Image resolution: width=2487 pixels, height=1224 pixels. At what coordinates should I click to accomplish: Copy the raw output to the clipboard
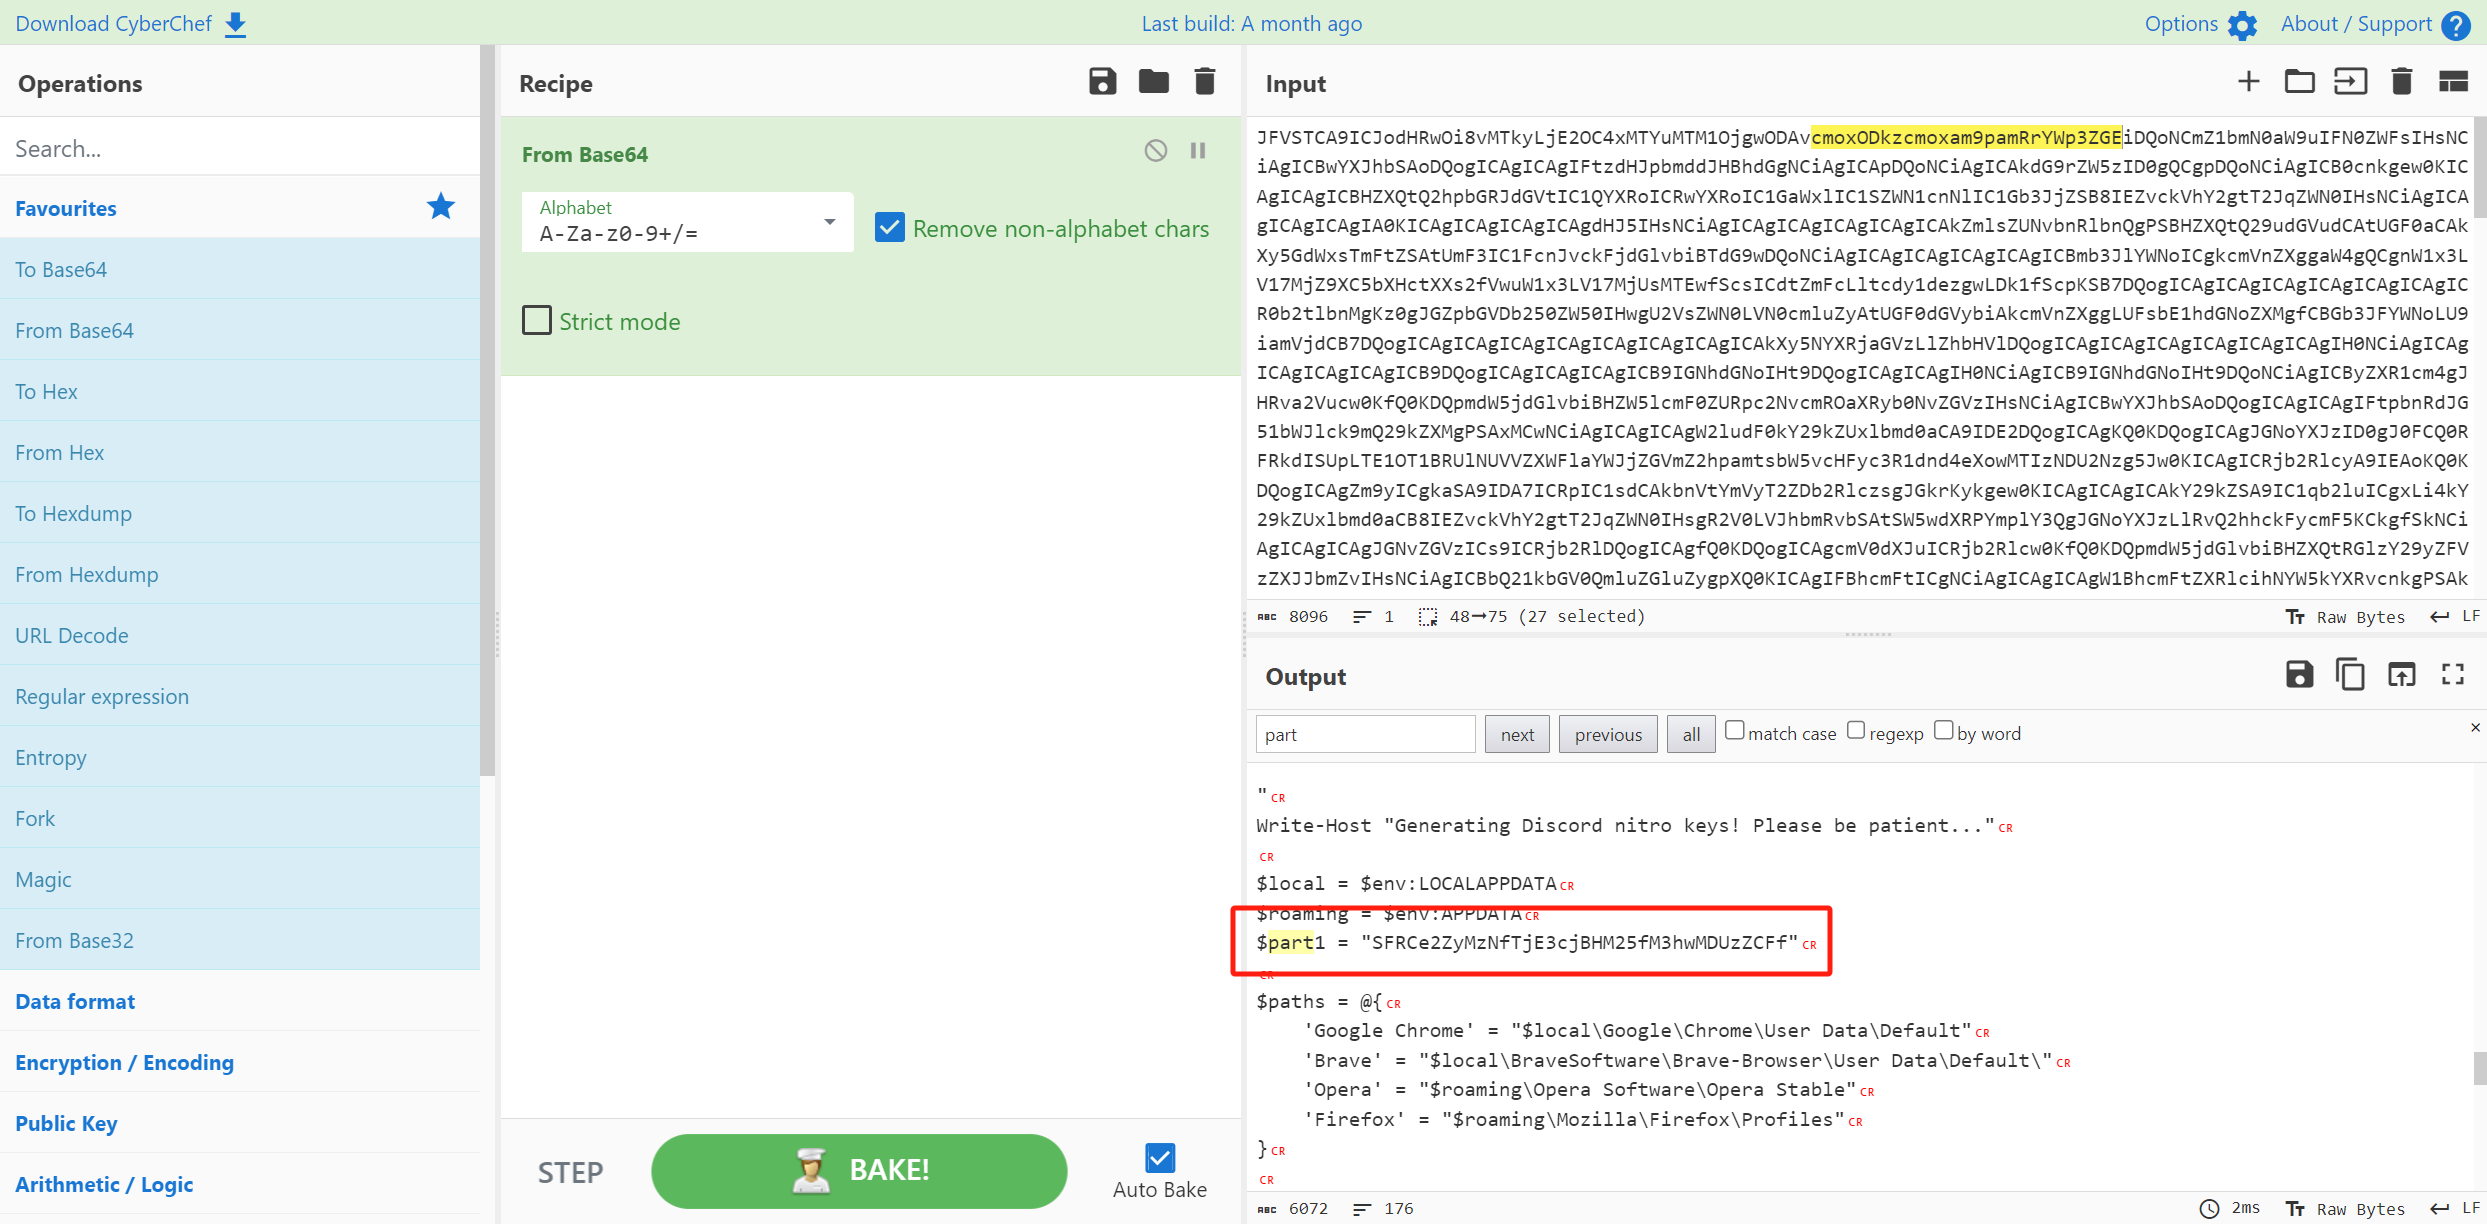(x=2350, y=675)
